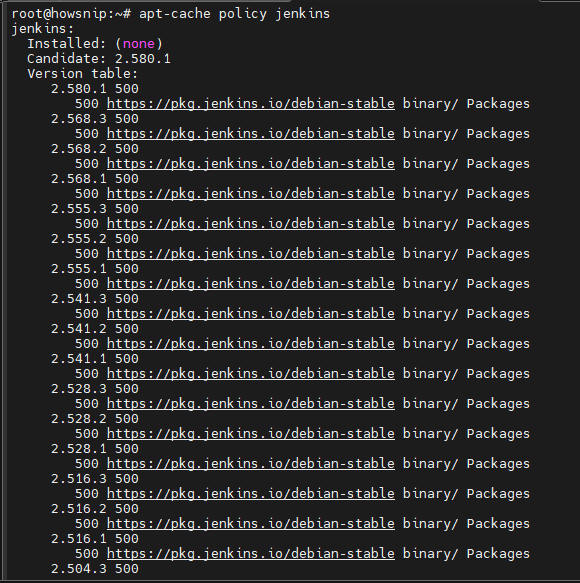Open the repository link under version 2.568.3

pyautogui.click(x=251, y=134)
